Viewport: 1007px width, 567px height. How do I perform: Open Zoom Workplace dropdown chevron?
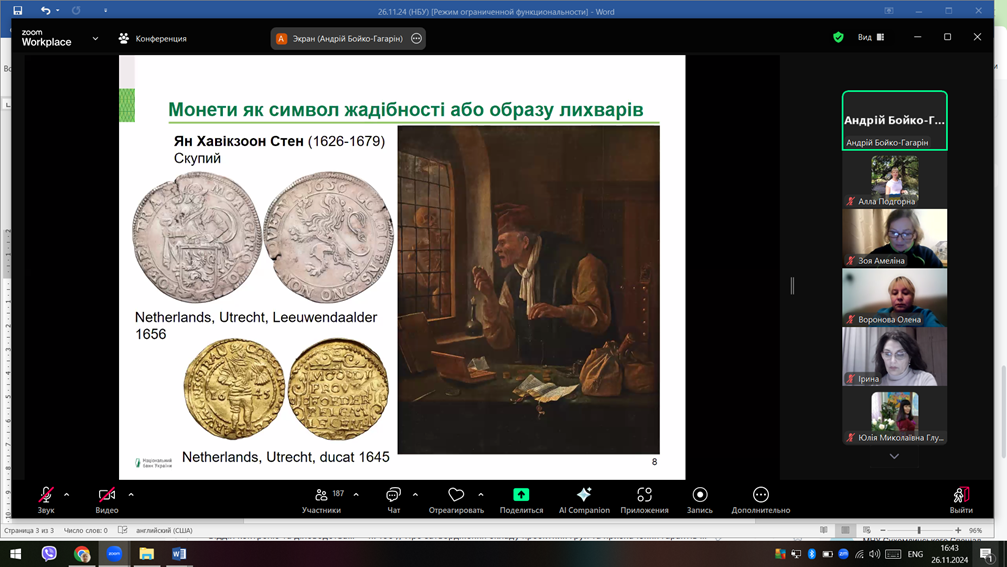click(x=95, y=39)
